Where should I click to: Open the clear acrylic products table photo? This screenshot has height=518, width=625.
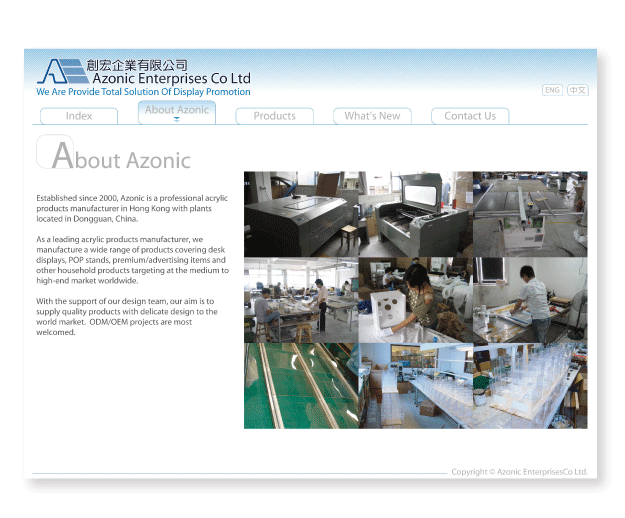click(x=530, y=386)
